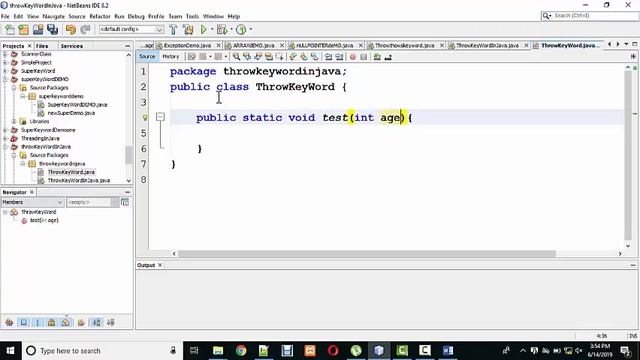
Task: Switch to the History view of the editor
Action: click(x=171, y=57)
